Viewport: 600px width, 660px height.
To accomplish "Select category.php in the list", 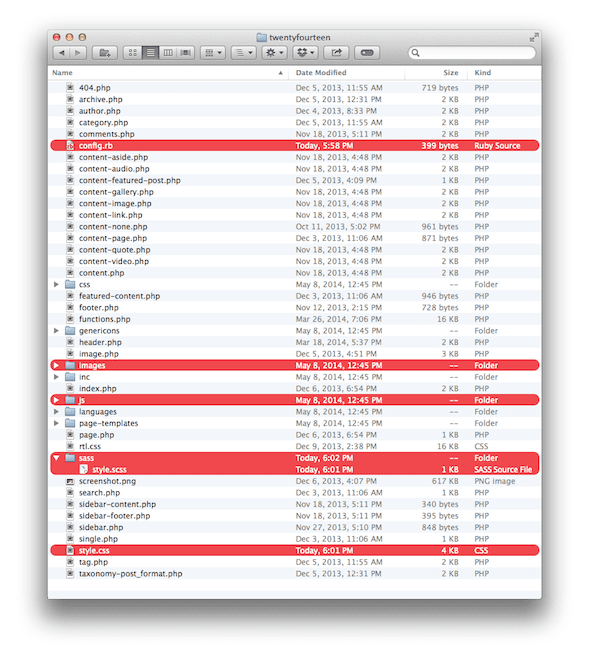I will pos(295,122).
